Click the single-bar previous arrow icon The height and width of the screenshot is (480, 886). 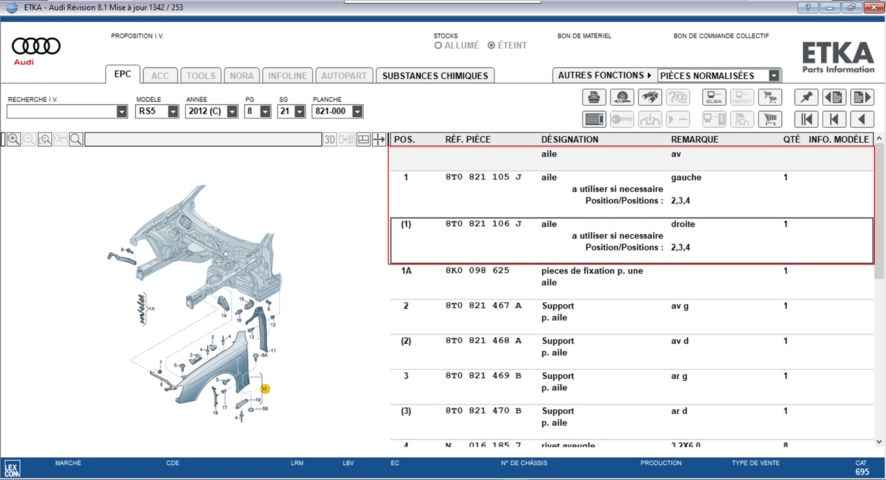pyautogui.click(x=834, y=119)
